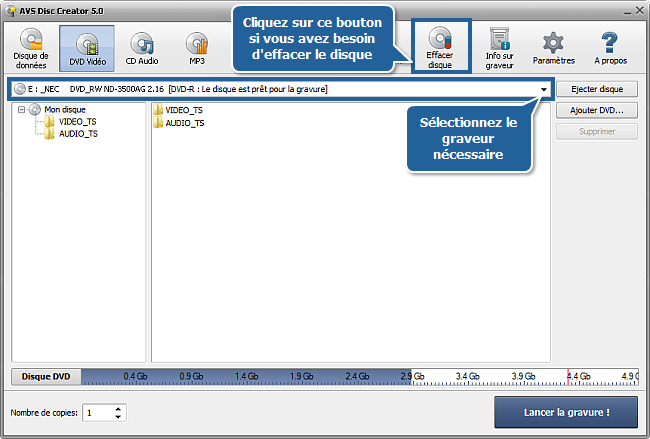Viewport: 650px width, 439px height.
Task: Click the disc capacity usage bar
Action: click(x=360, y=376)
